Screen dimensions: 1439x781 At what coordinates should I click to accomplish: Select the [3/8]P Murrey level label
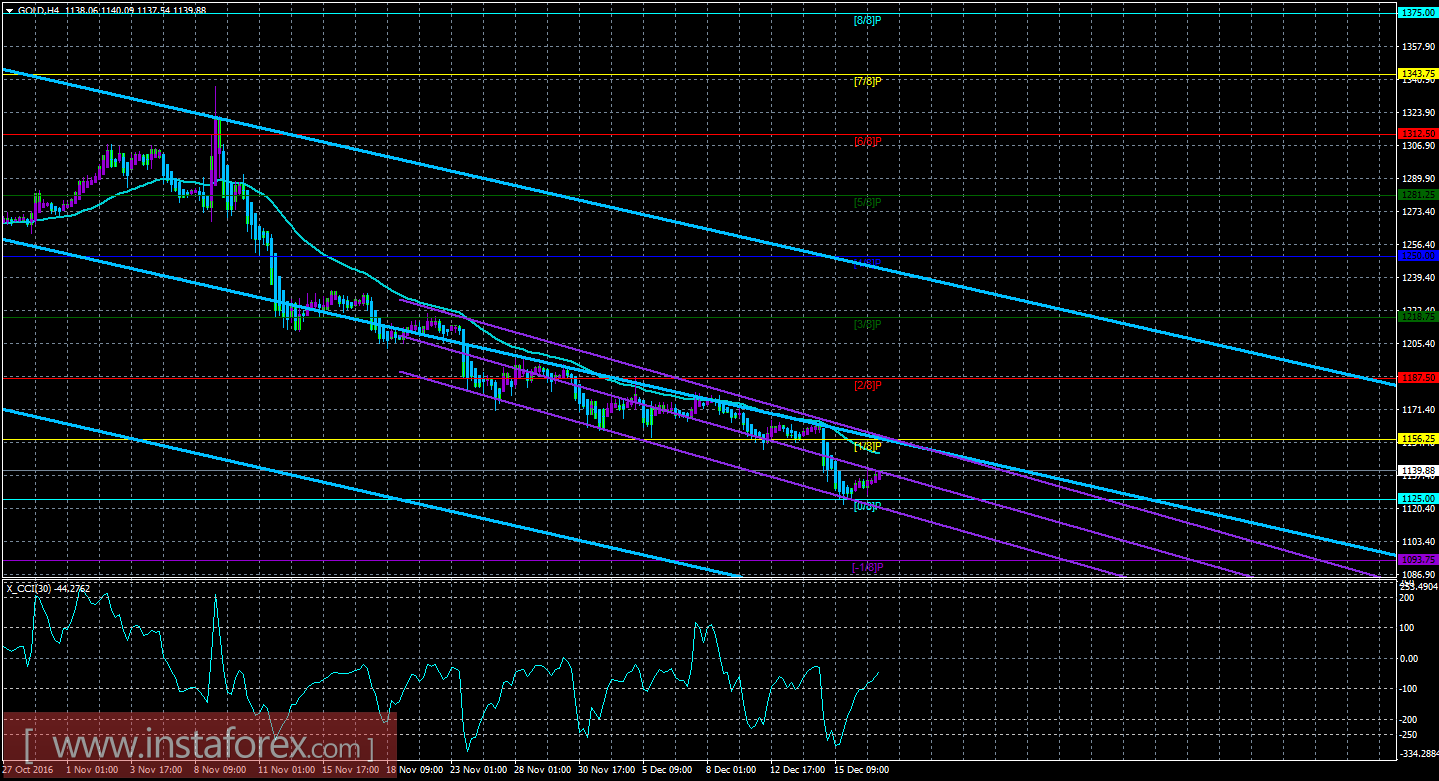[x=867, y=324]
